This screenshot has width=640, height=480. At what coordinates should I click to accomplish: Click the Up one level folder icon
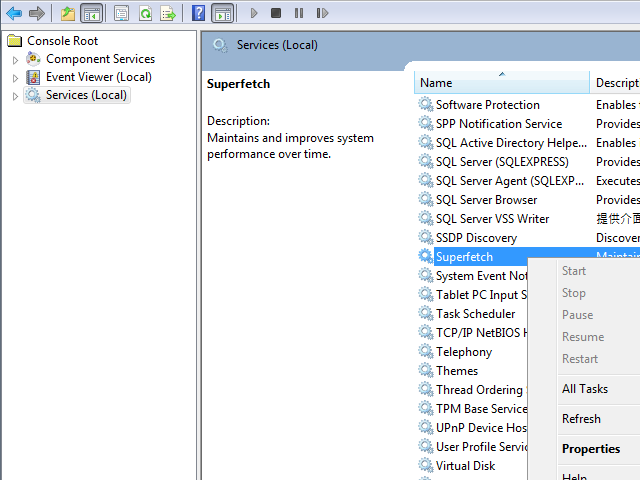(x=68, y=13)
